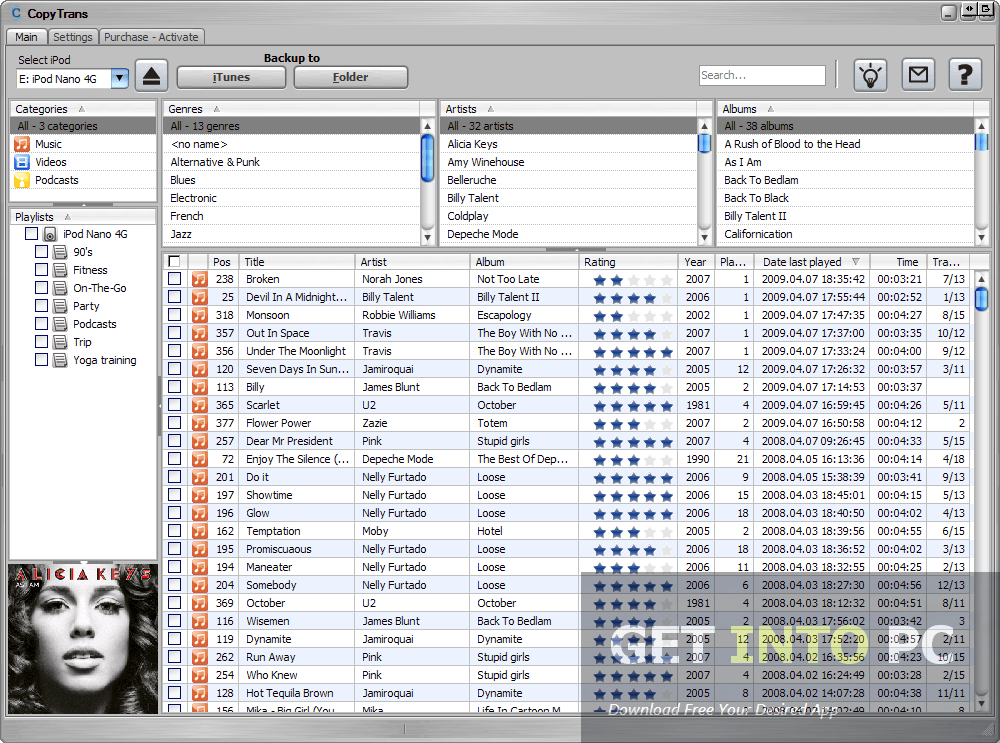The width and height of the screenshot is (1000, 743).
Task: Open the Select iPod dropdown
Action: coord(119,78)
